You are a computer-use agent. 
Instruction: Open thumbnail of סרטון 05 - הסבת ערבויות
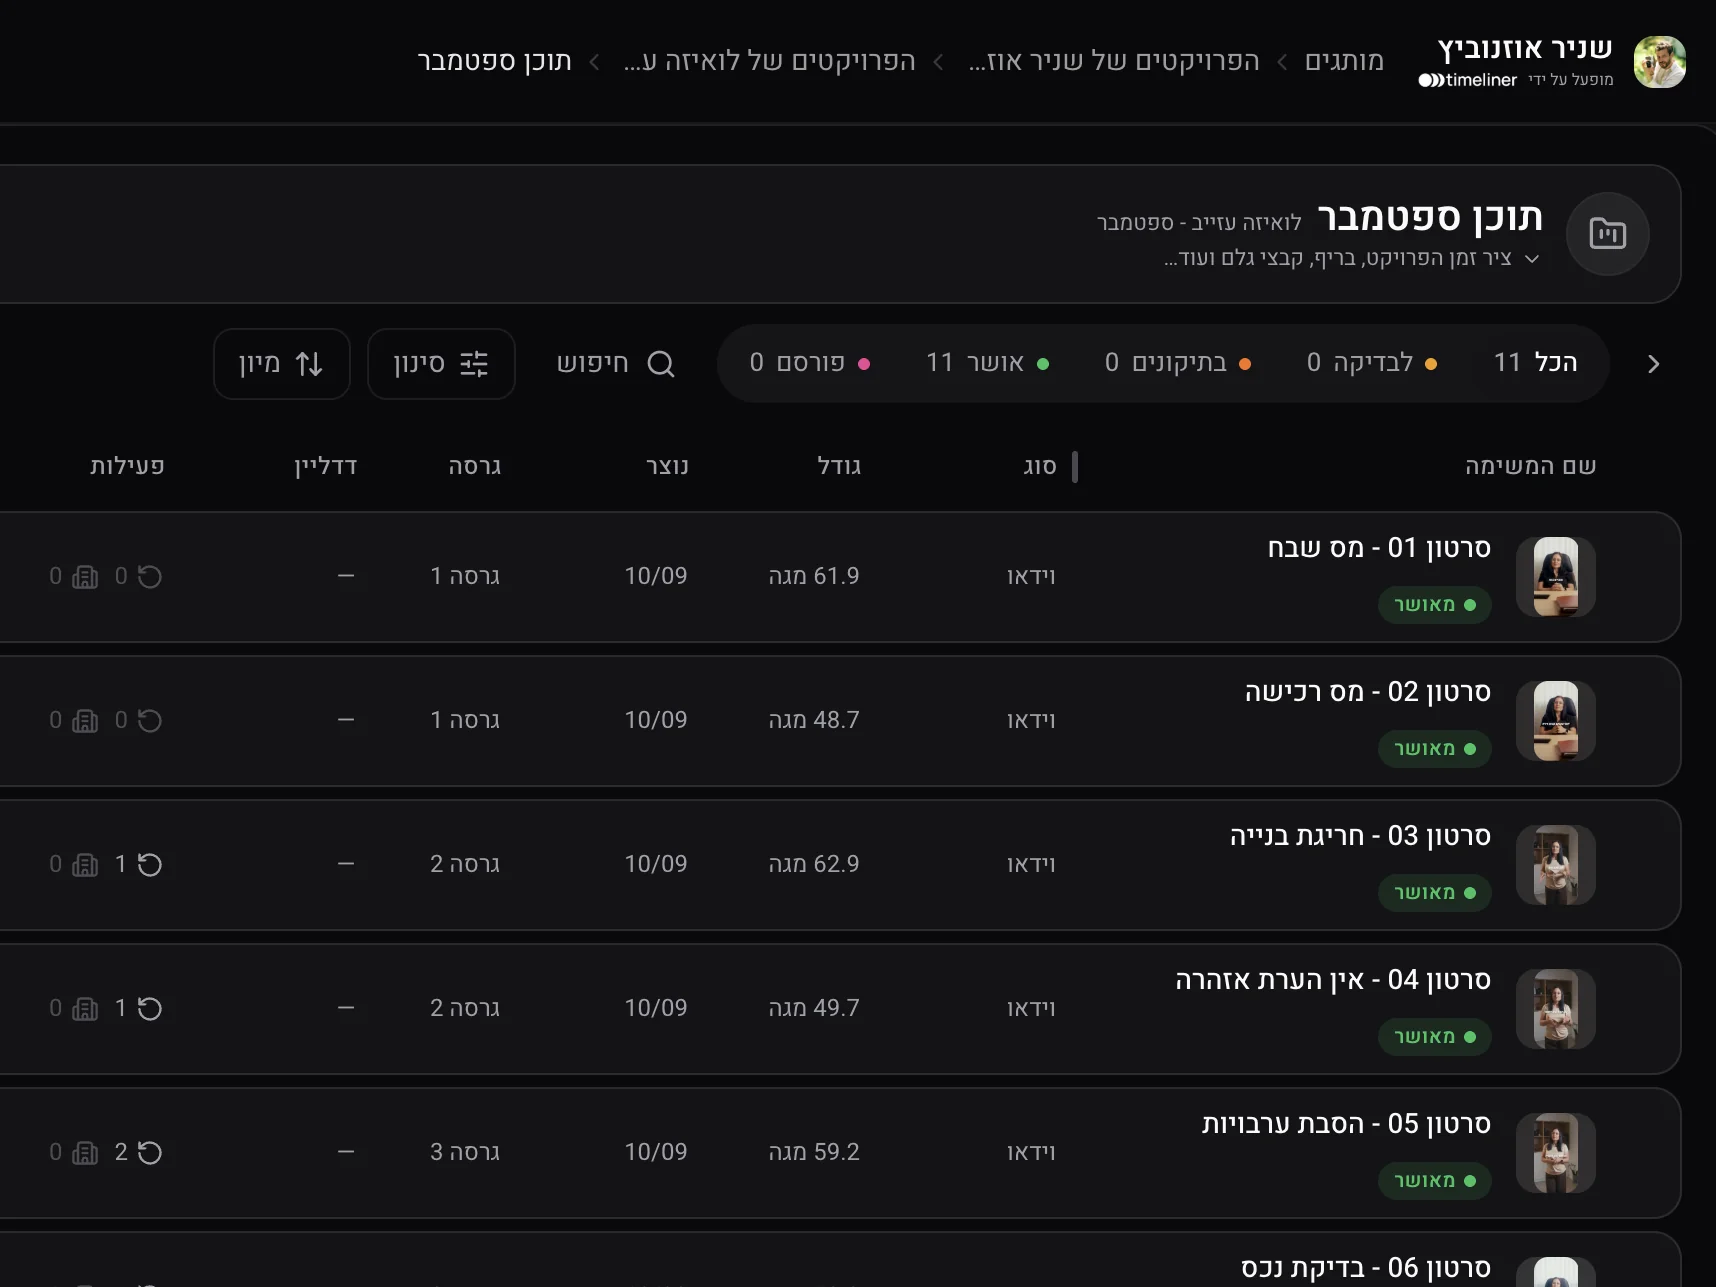[1556, 1153]
